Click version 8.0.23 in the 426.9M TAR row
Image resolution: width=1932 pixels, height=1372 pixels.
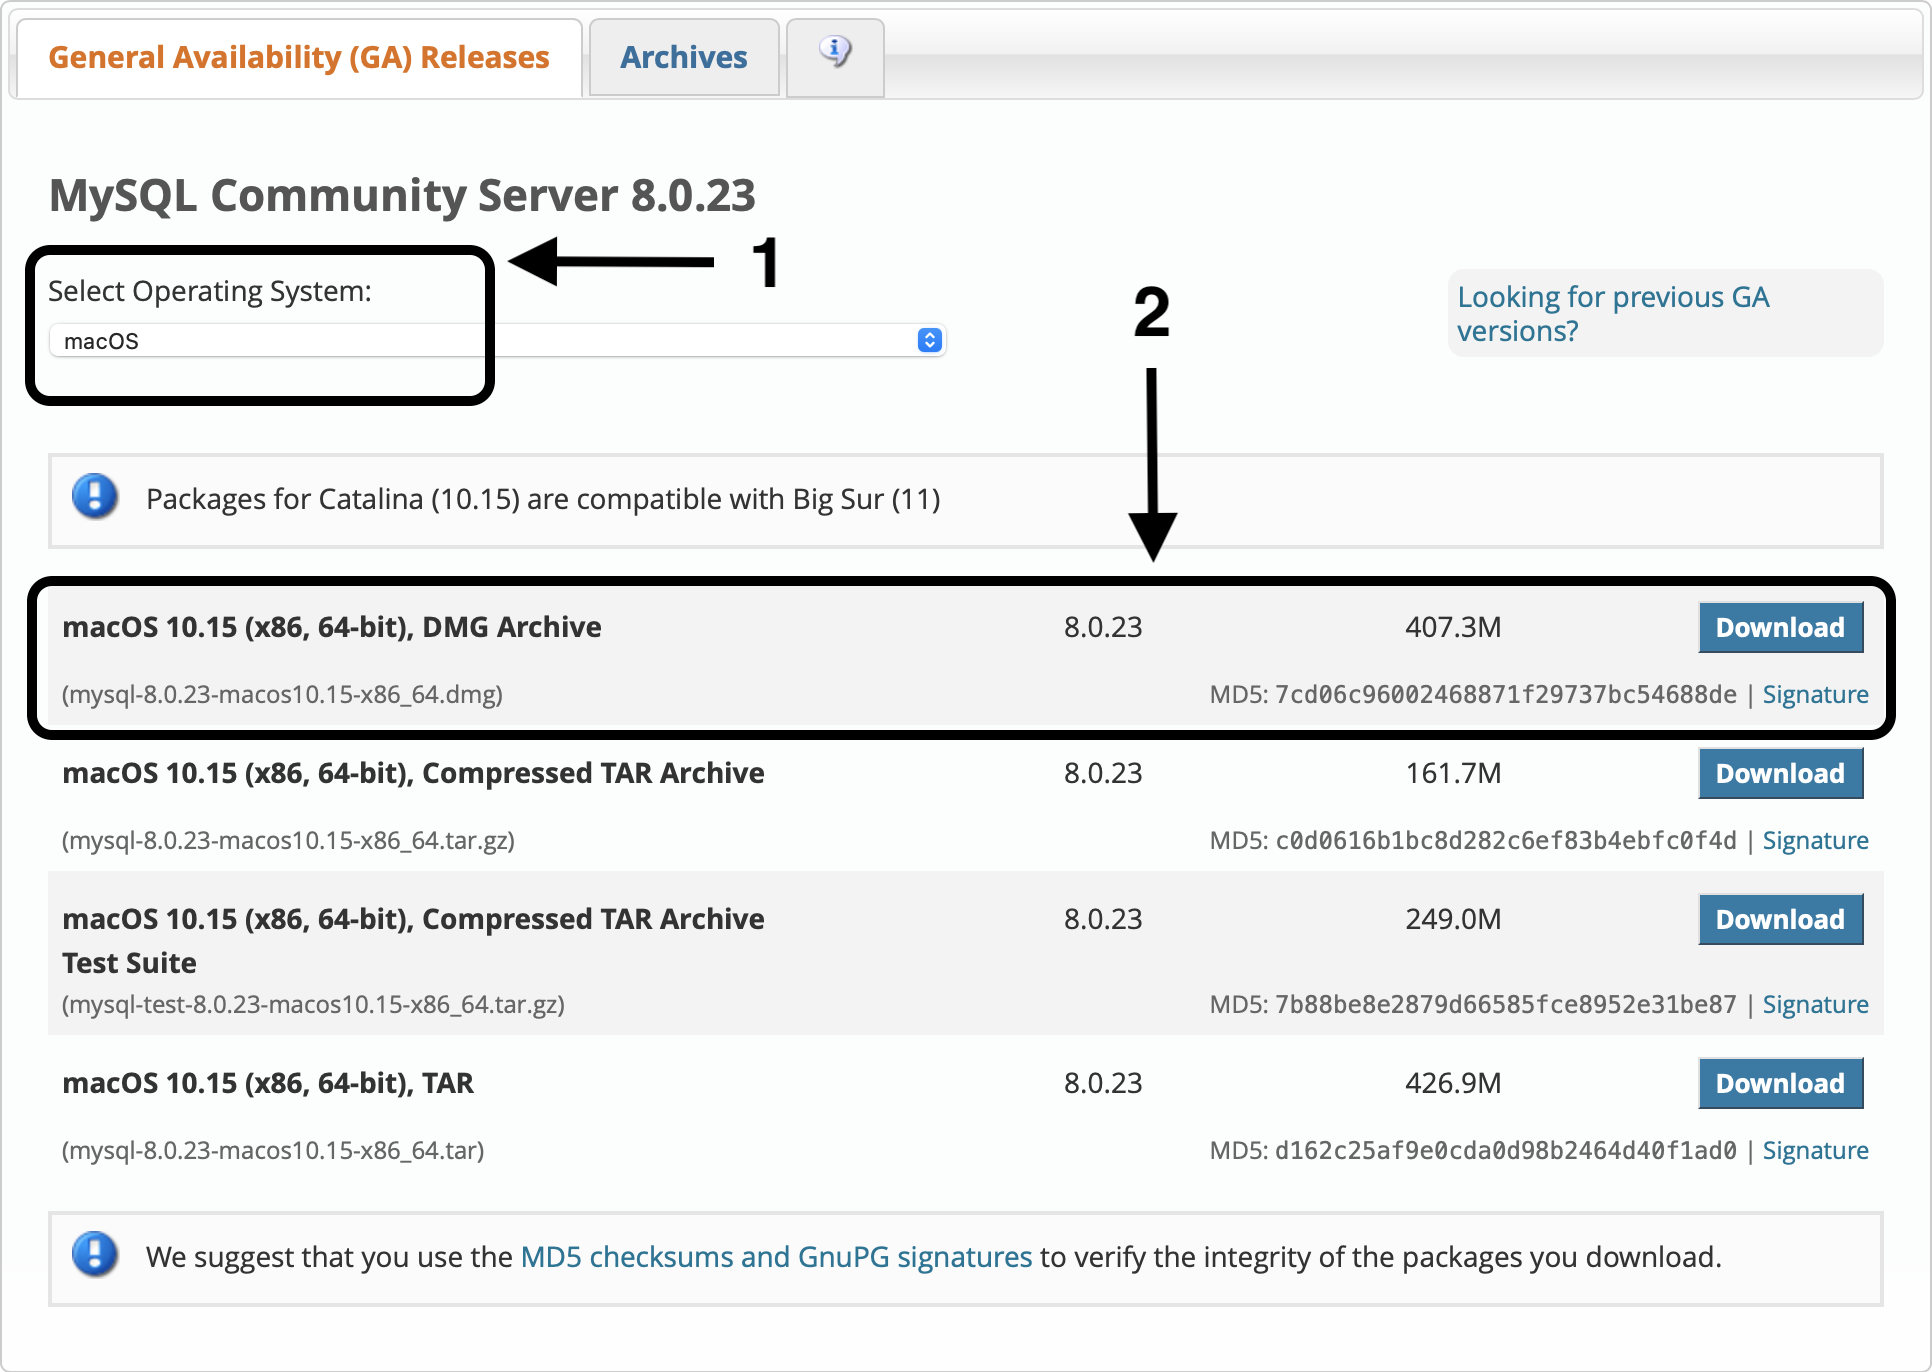[x=1103, y=1084]
